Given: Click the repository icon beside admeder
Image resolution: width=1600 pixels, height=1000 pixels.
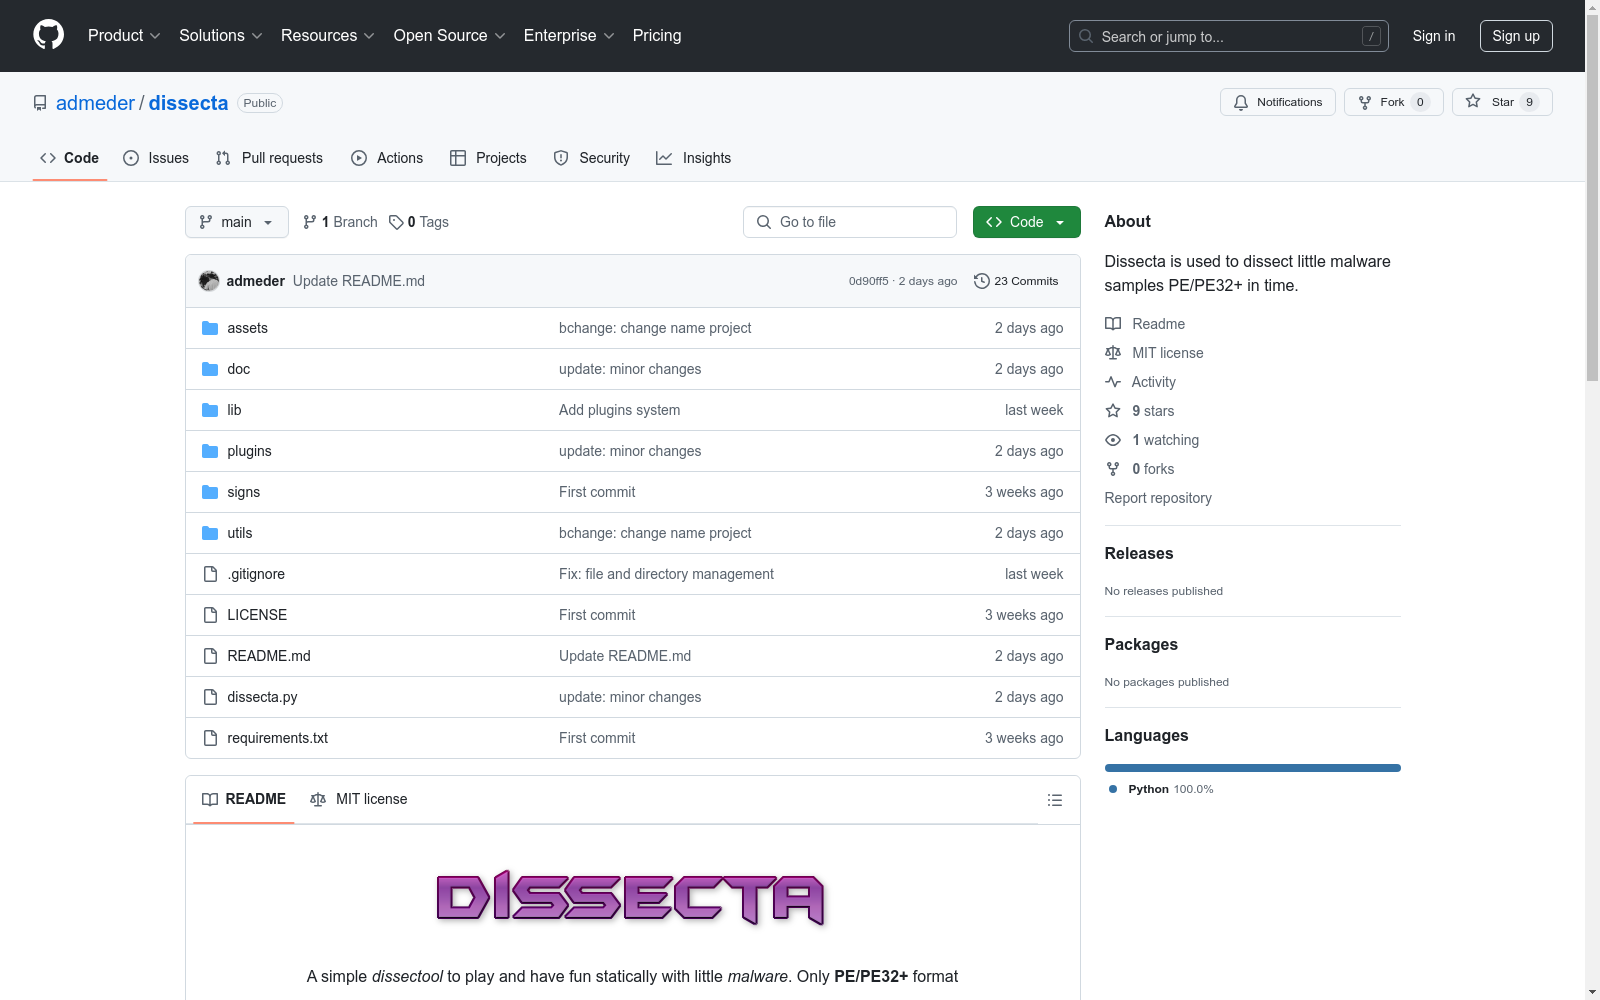Looking at the screenshot, I should tap(40, 103).
